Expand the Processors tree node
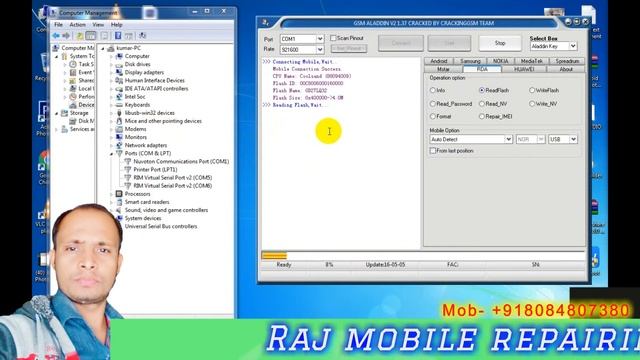 [111, 194]
